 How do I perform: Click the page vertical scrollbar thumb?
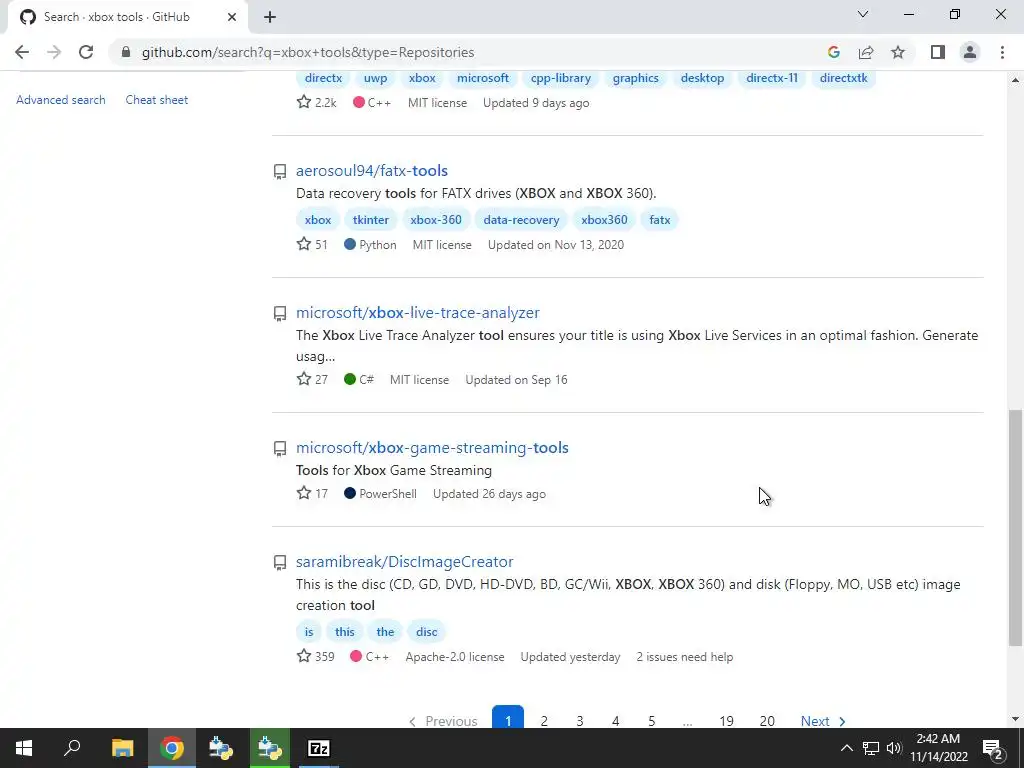pos(1015,528)
